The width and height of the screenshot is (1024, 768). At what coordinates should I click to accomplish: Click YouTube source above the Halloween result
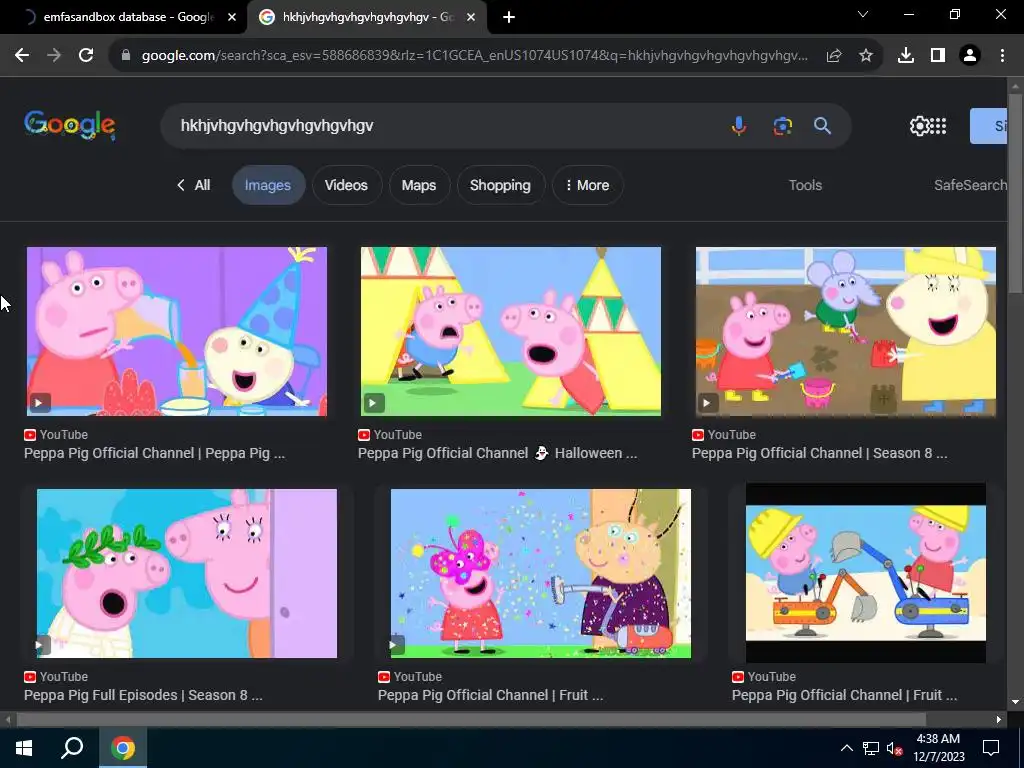[x=390, y=434]
